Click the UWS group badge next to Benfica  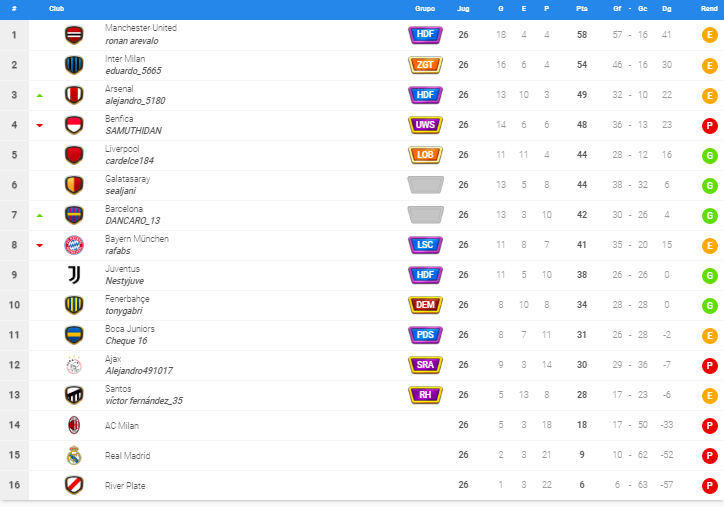coord(425,125)
